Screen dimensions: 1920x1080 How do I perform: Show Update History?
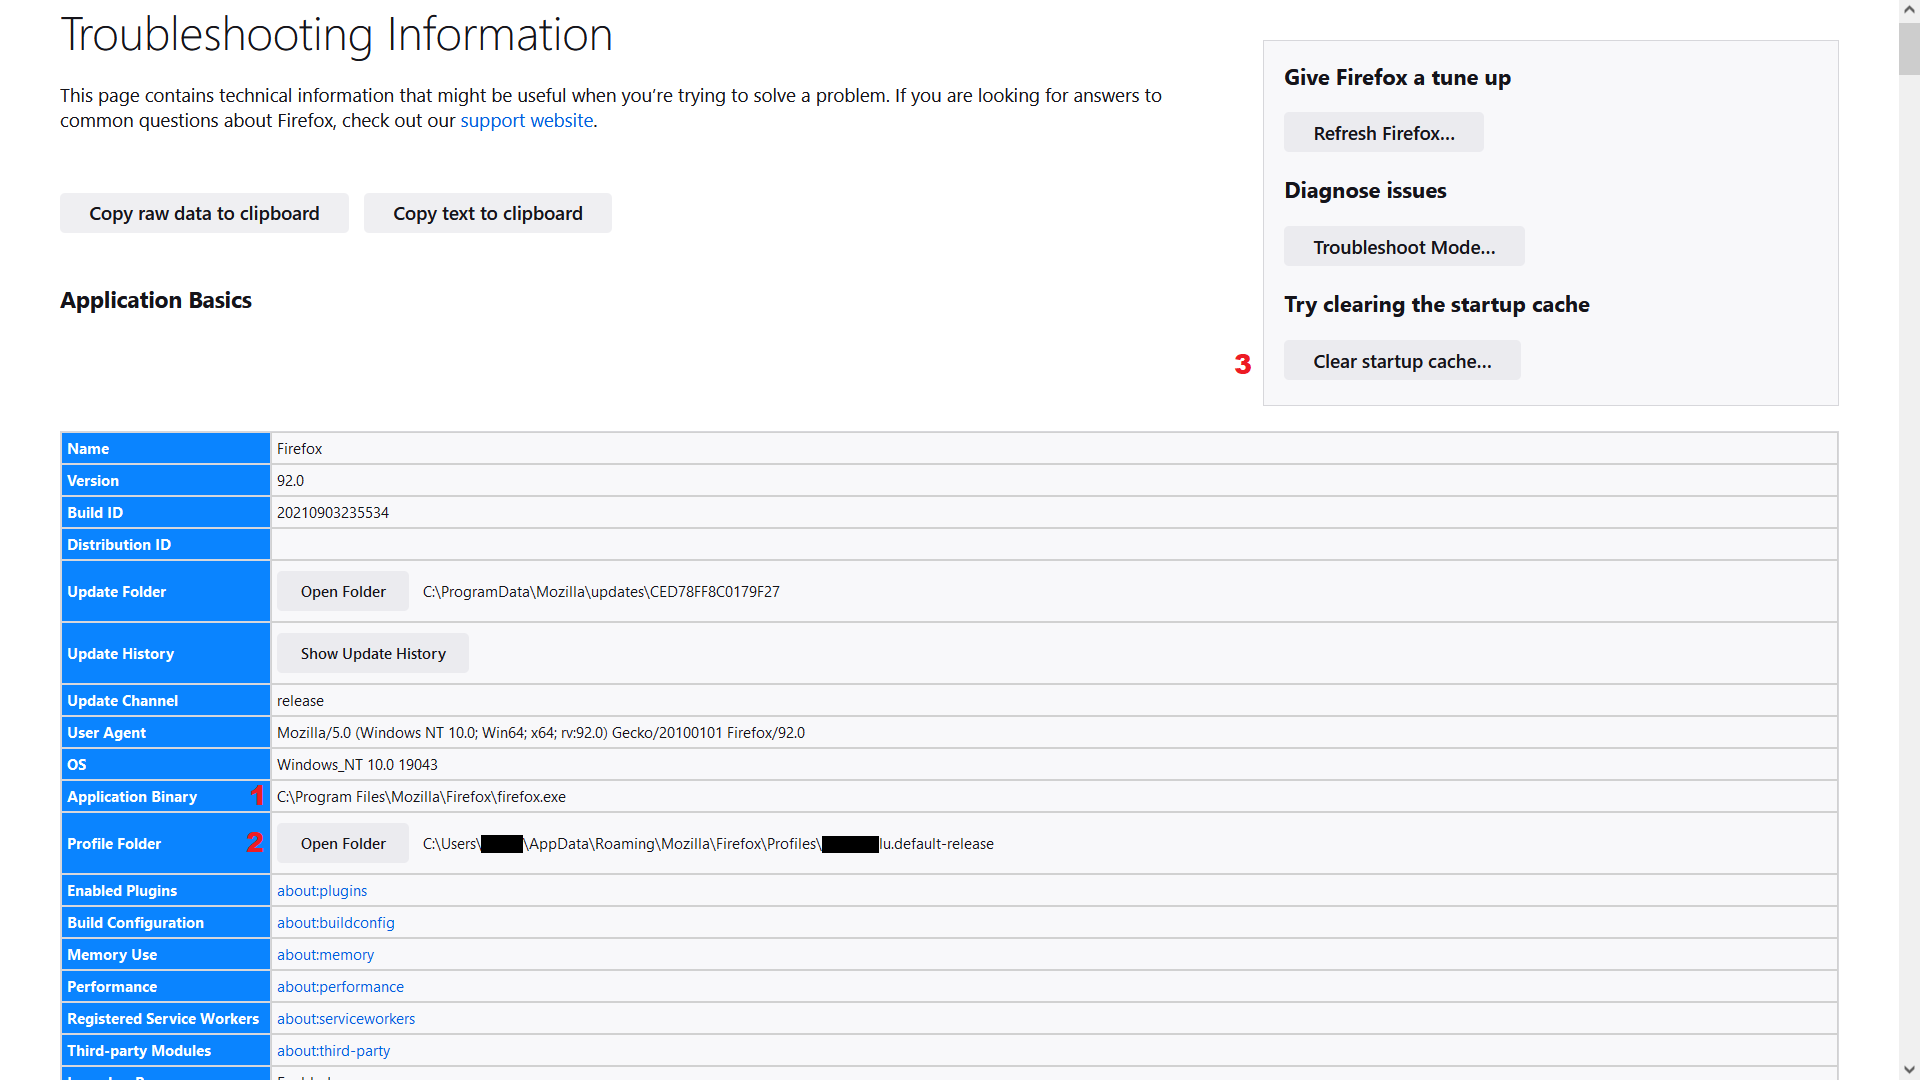pyautogui.click(x=372, y=653)
